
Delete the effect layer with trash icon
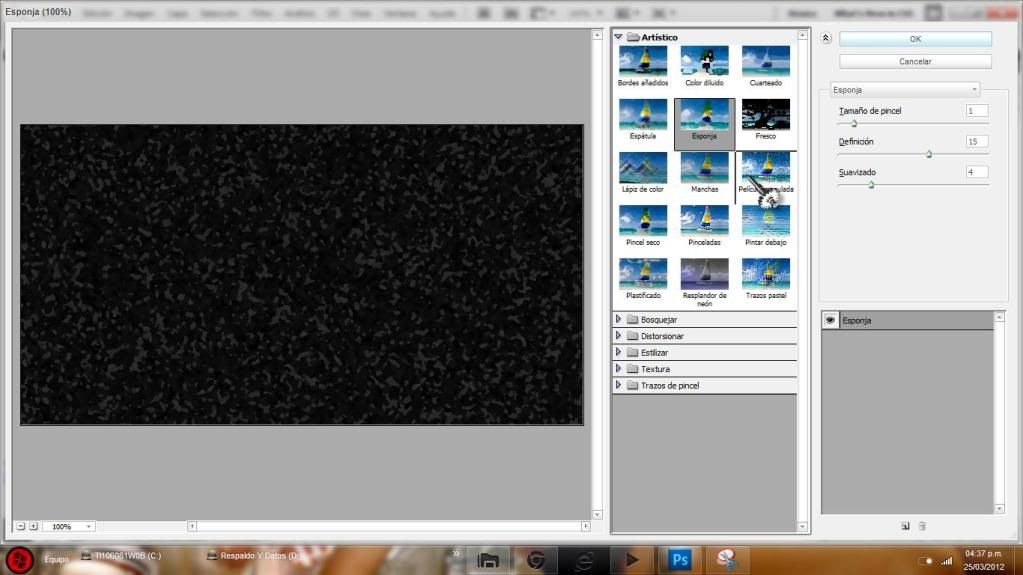point(922,526)
